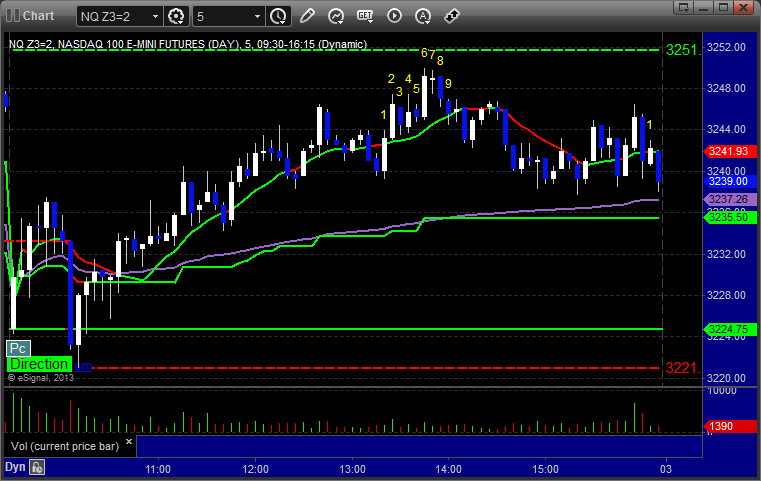The height and width of the screenshot is (481, 761).
Task: Close the Chart window
Action: [x=744, y=7]
